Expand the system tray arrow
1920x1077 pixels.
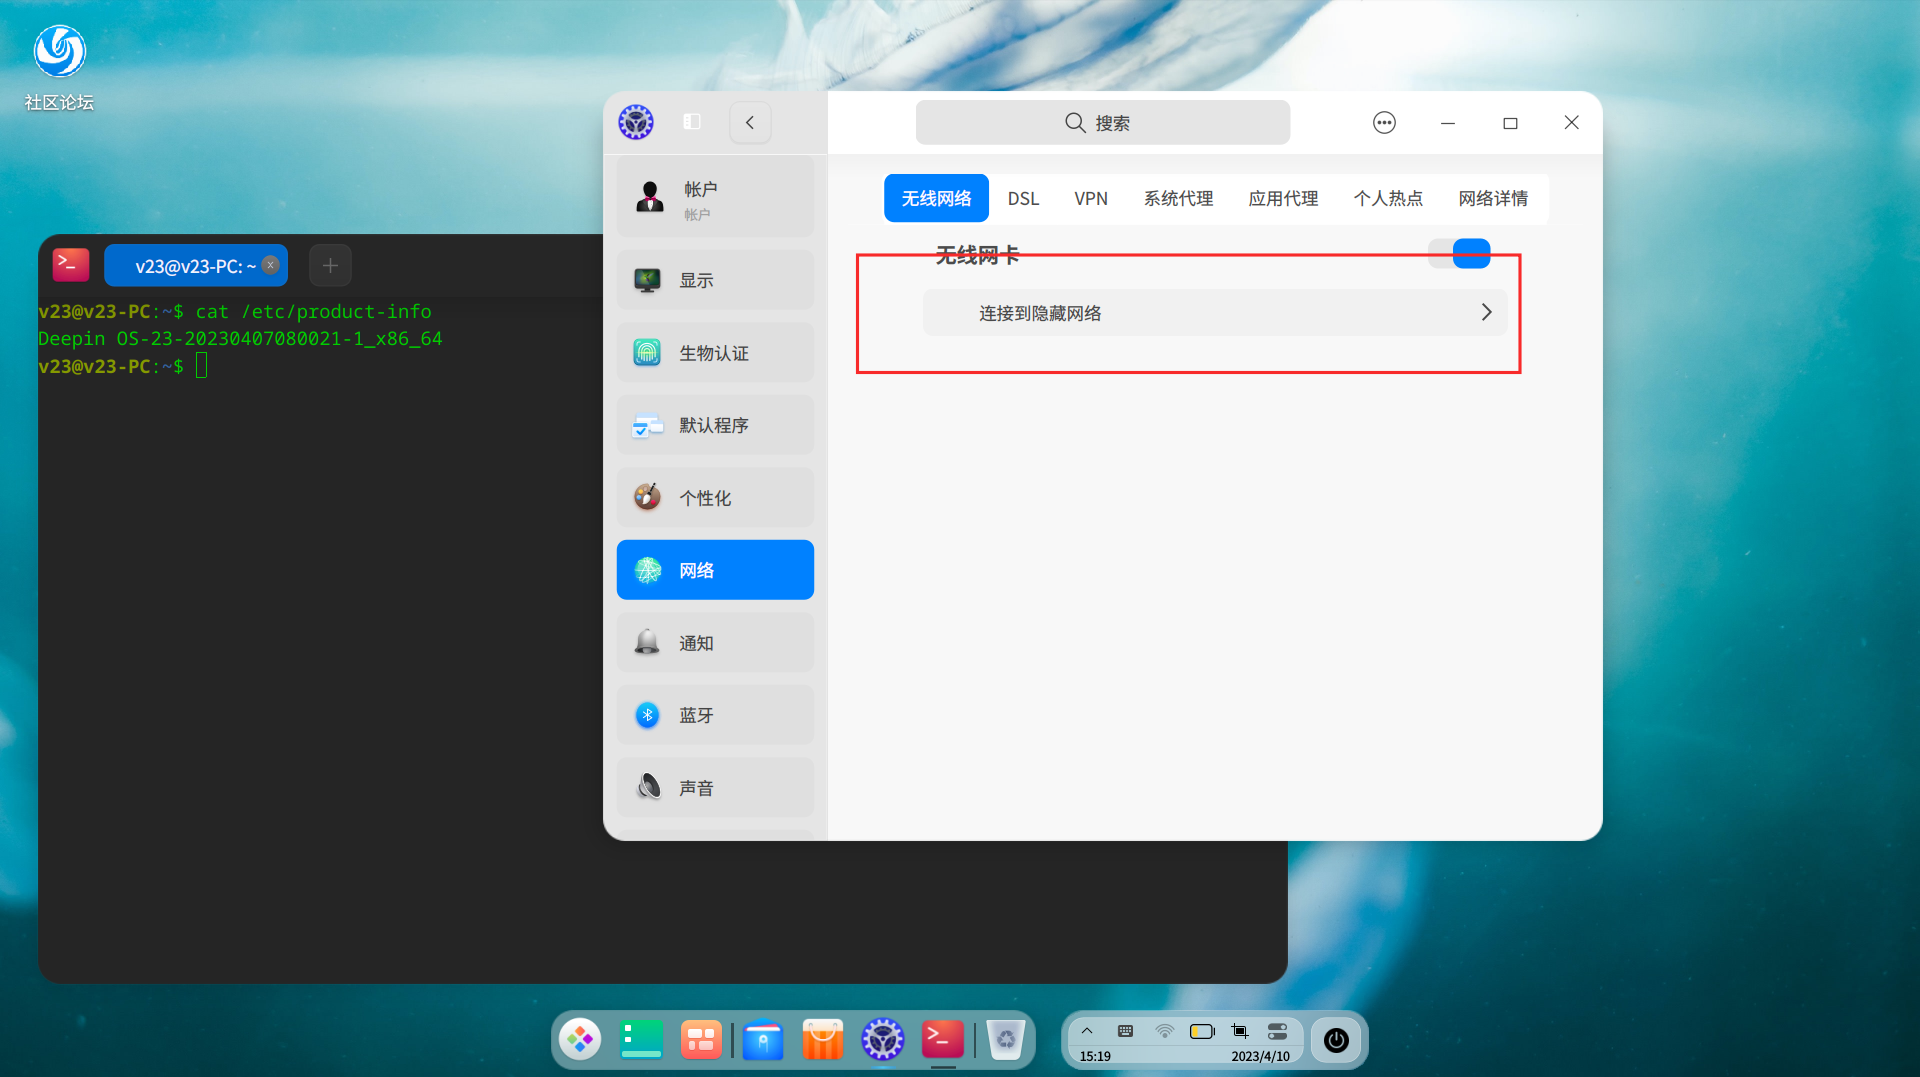pos(1087,1030)
